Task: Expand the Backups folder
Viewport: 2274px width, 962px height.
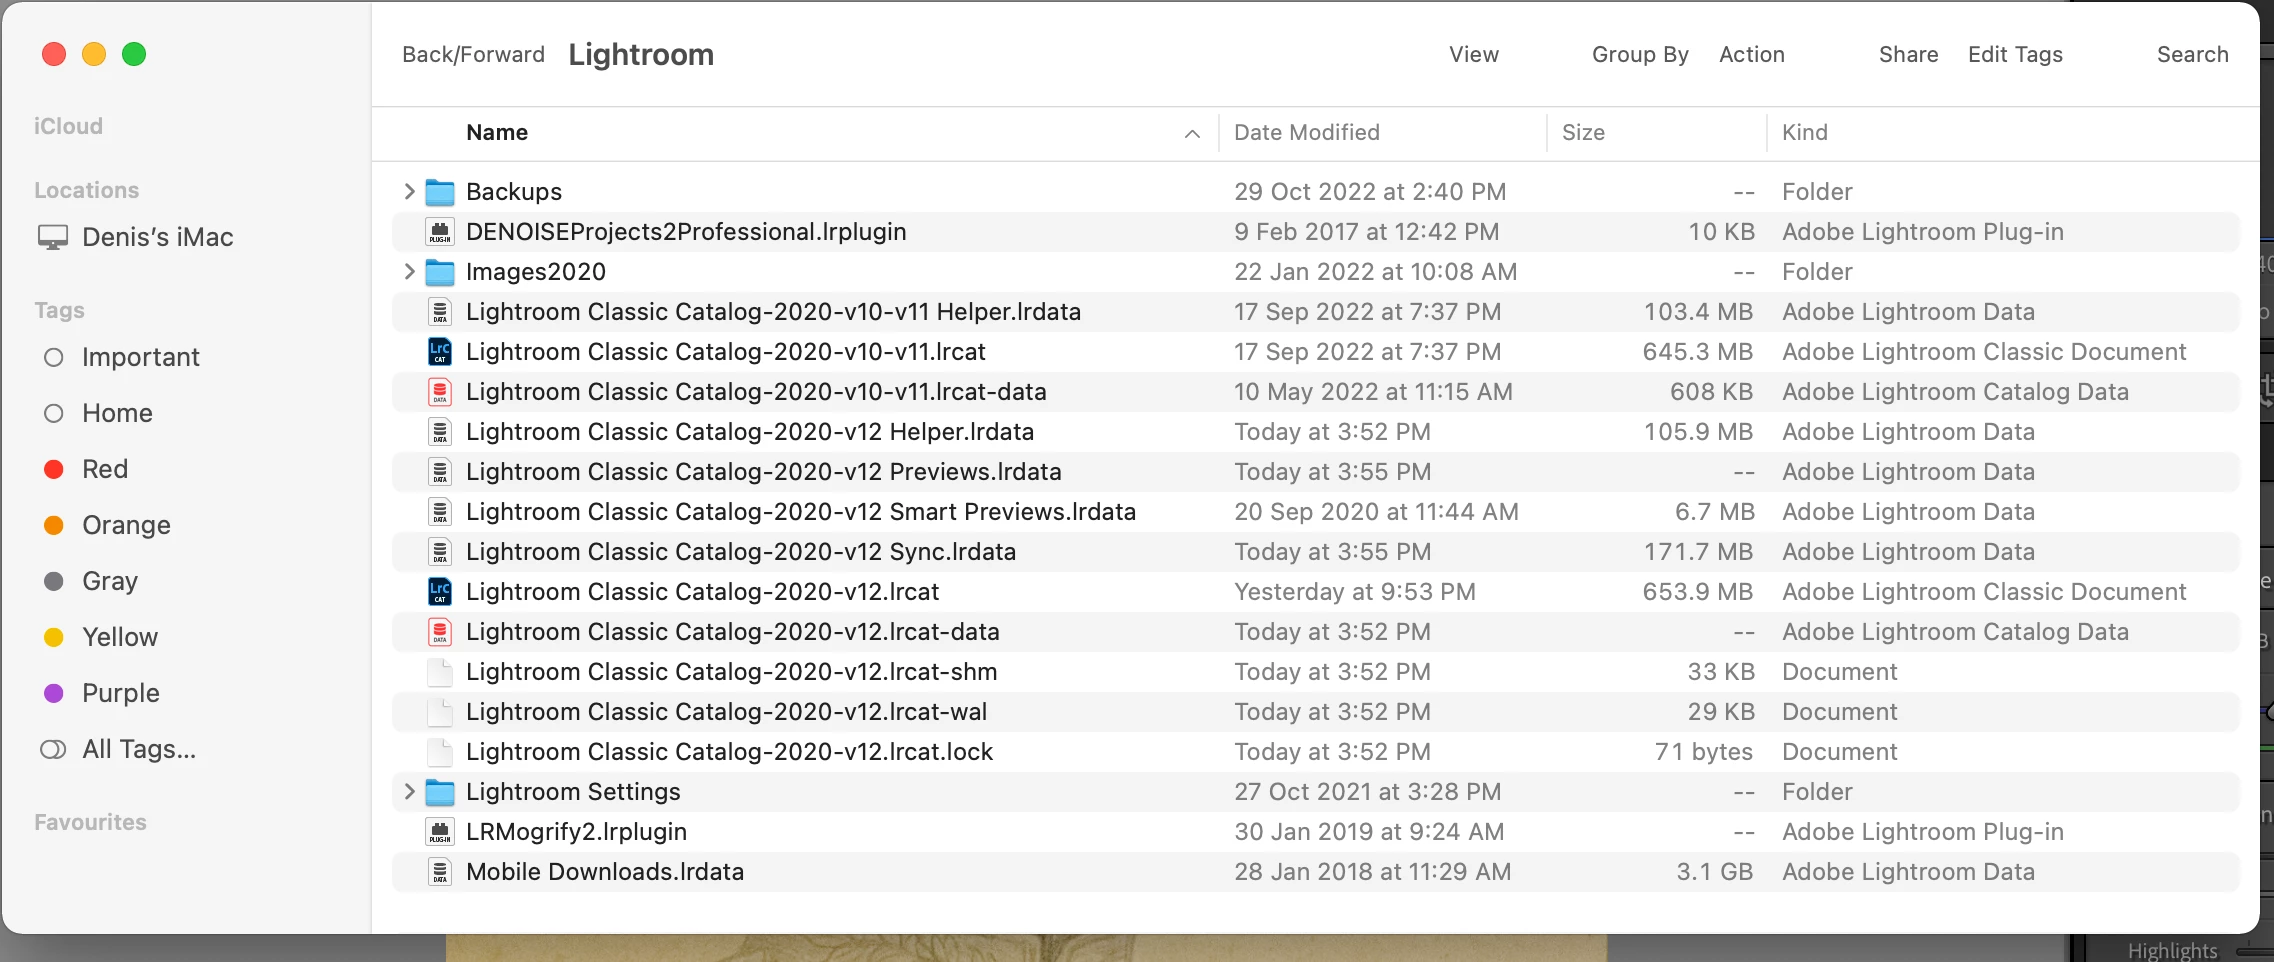Action: coord(409,191)
